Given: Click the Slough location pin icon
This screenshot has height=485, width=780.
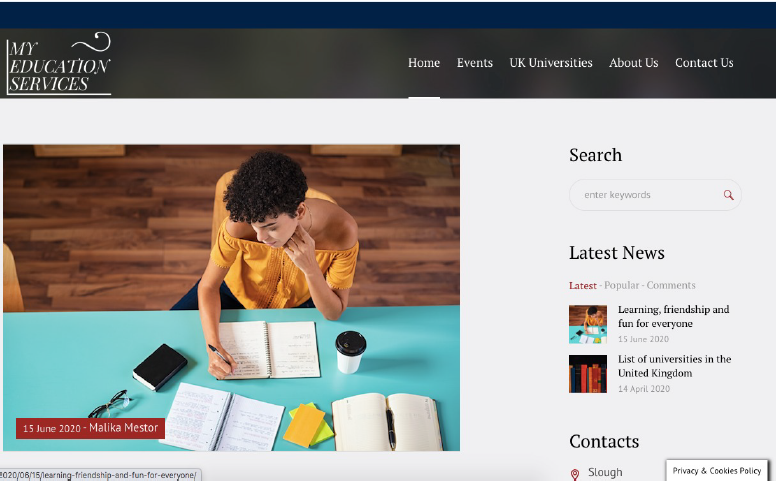Looking at the screenshot, I should point(575,474).
